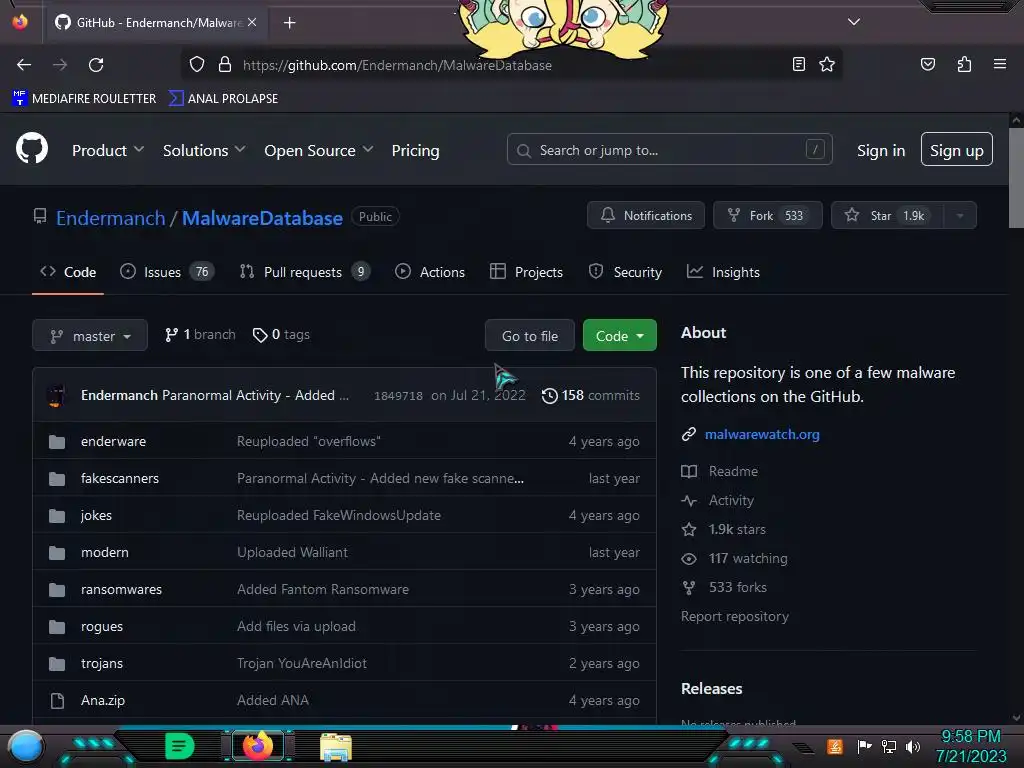Open the Firefox tracking protection shield

click(197, 64)
